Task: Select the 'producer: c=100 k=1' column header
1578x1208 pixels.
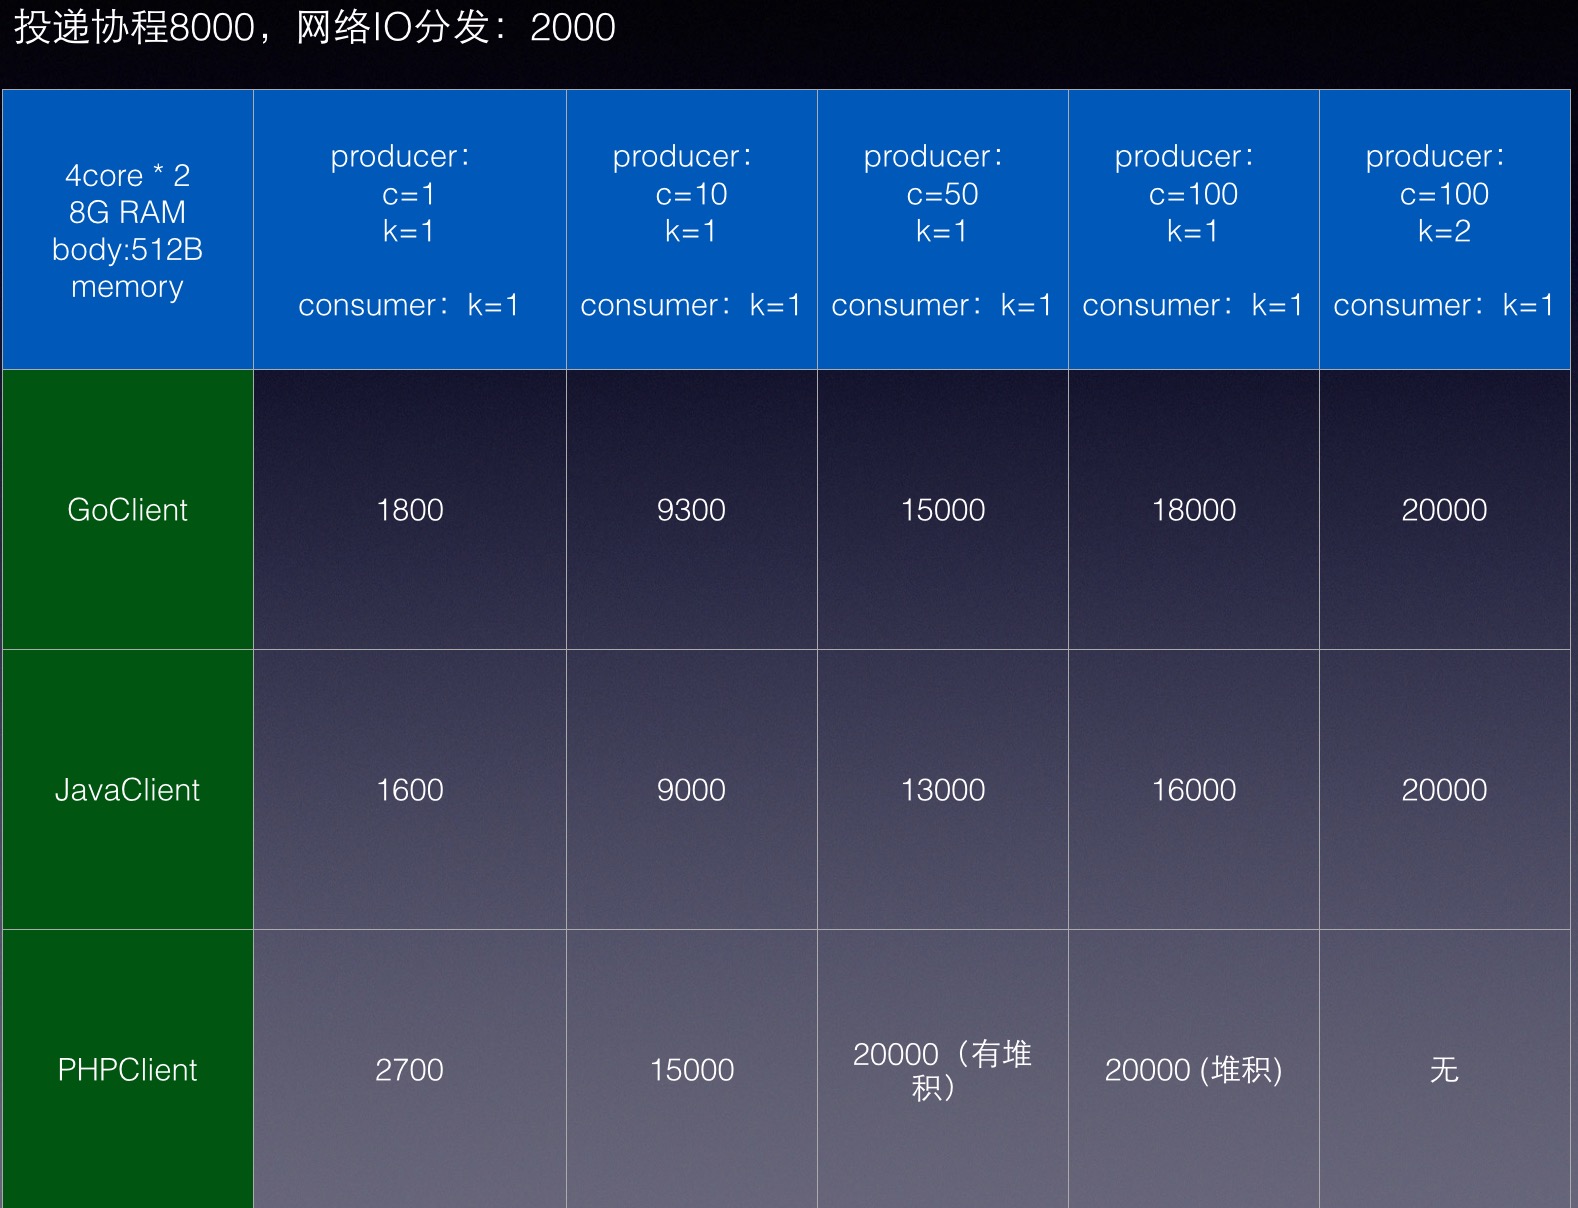Action: coord(1194,230)
